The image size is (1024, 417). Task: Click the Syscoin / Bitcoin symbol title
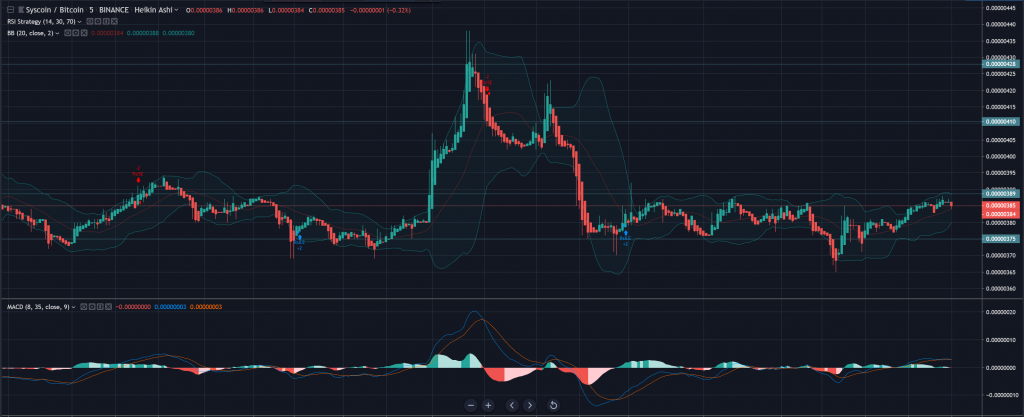point(55,10)
